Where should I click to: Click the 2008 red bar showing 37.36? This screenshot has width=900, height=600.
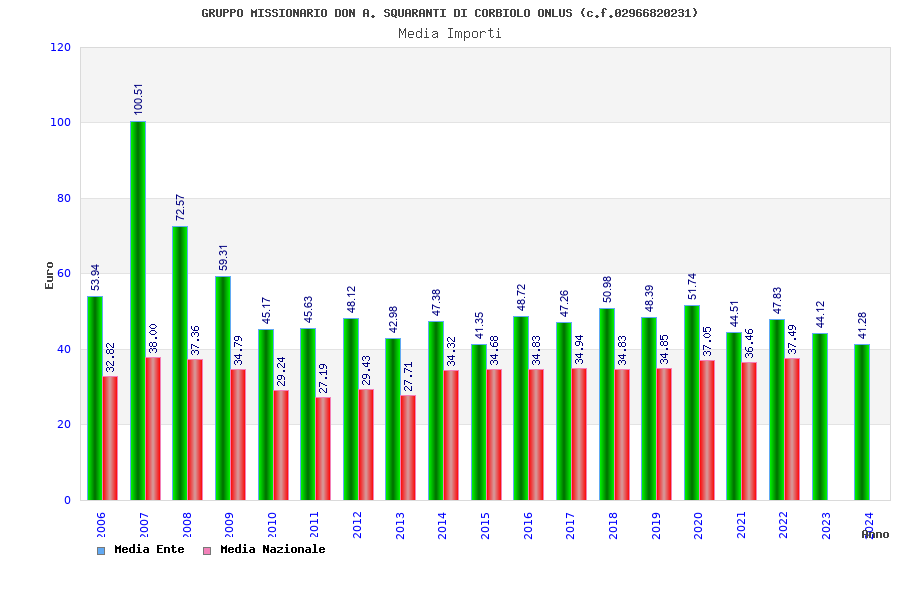[x=195, y=429]
